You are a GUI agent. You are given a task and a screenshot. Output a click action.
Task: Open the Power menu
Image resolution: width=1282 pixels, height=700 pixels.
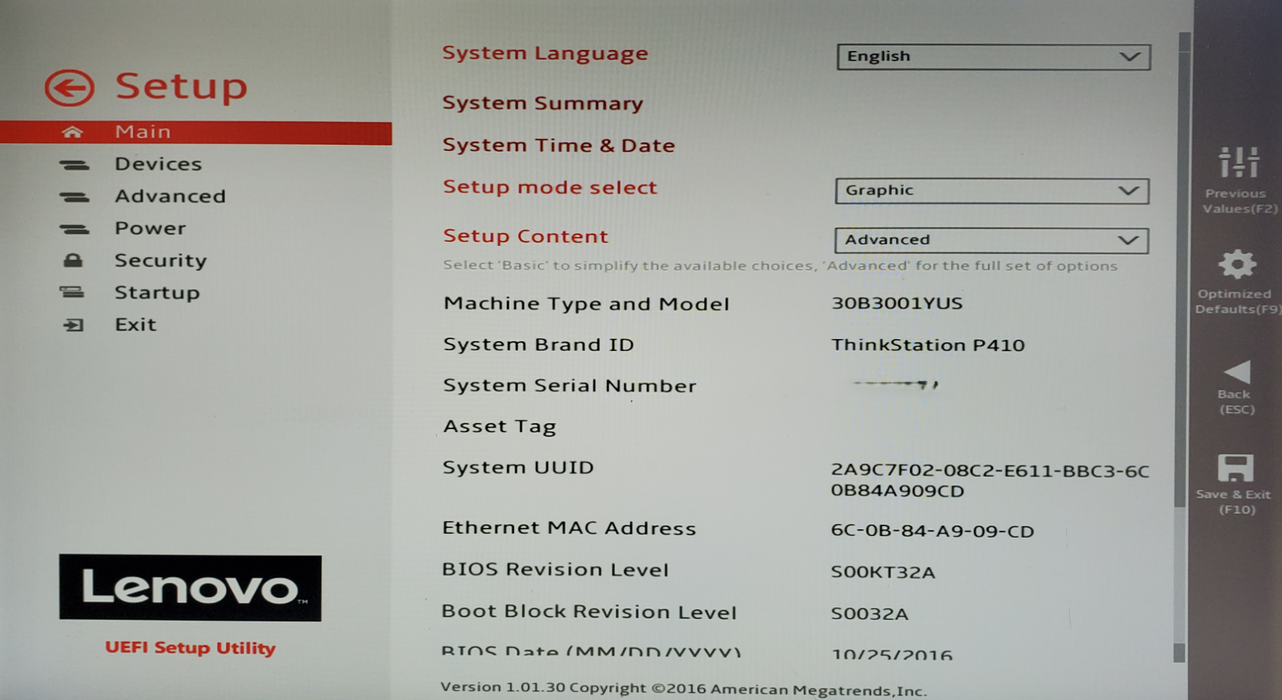150,228
